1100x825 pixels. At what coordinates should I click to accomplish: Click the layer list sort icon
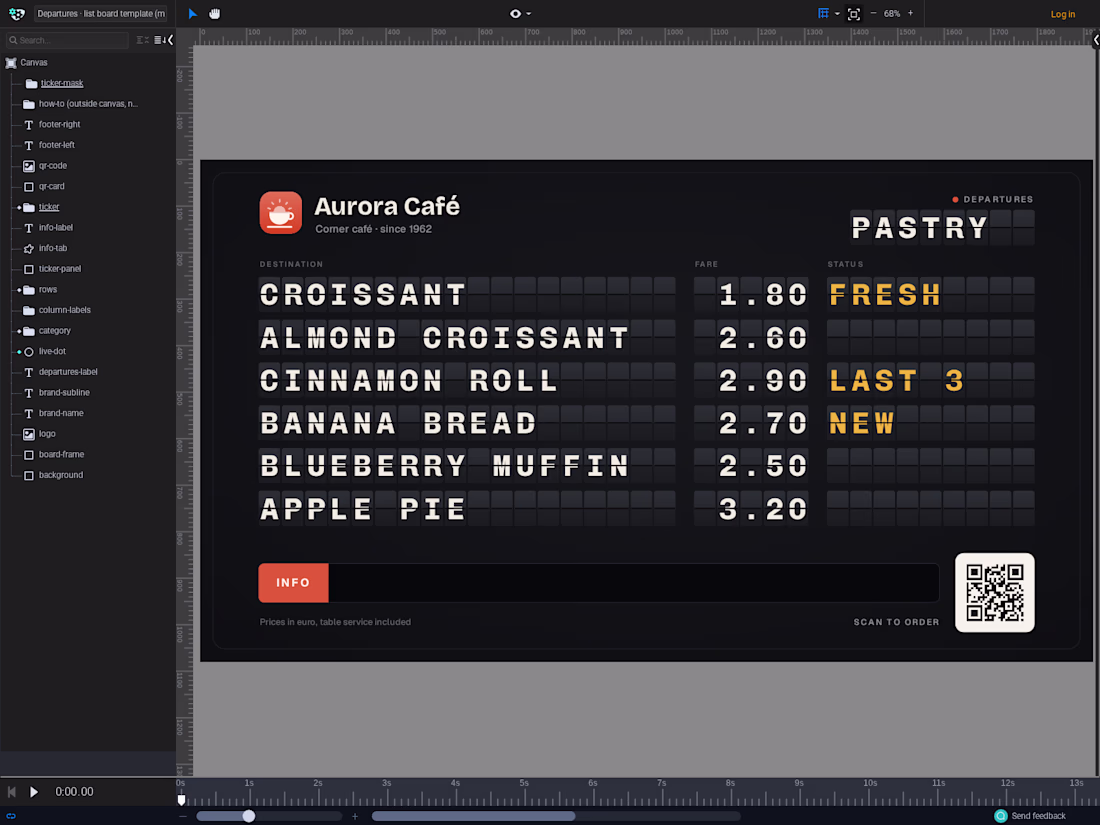[x=159, y=40]
